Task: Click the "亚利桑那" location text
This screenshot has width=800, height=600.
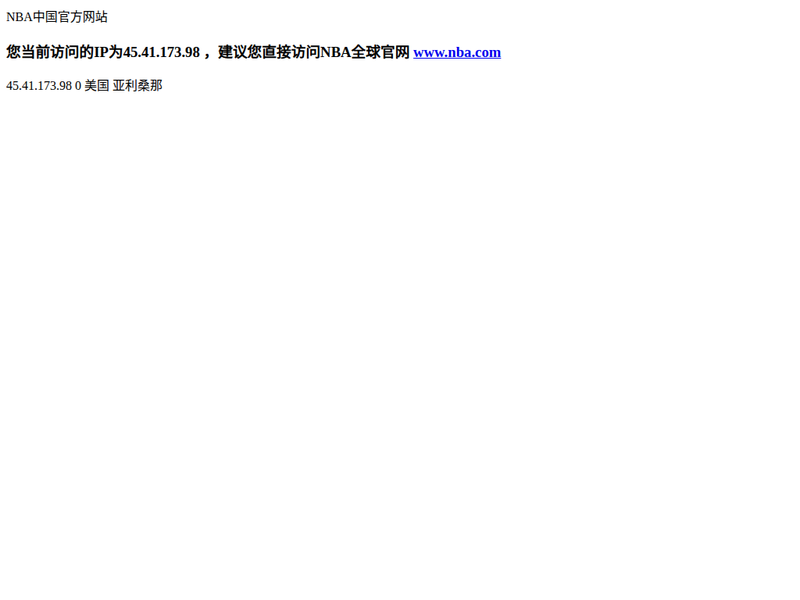Action: [137, 86]
